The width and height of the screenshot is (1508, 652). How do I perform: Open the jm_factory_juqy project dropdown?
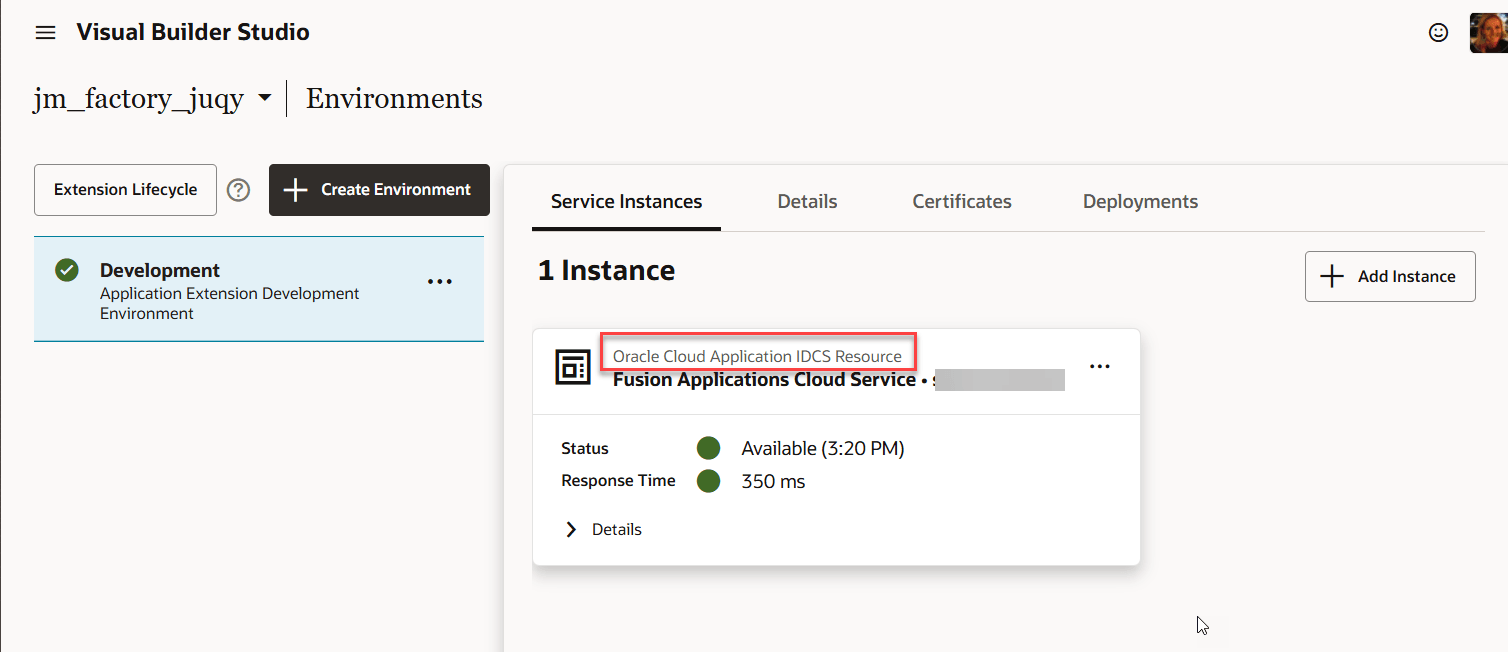[264, 99]
